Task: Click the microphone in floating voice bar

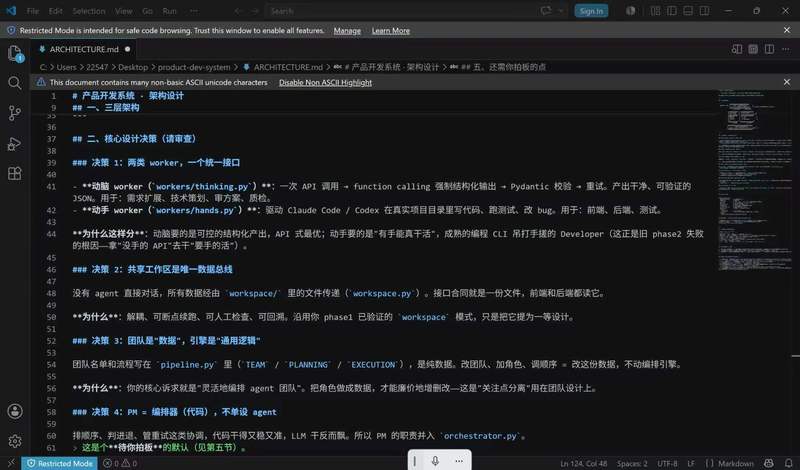Action: point(435,461)
